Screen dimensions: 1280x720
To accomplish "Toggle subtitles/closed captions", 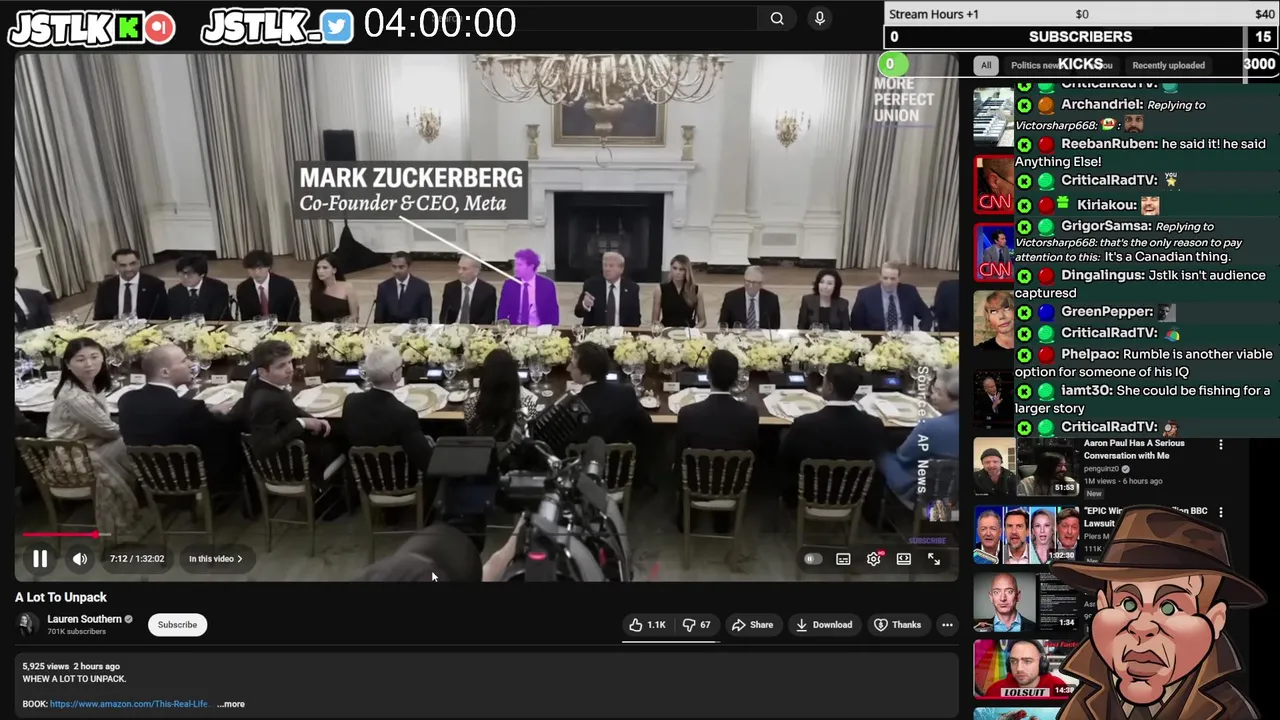I will (x=843, y=559).
